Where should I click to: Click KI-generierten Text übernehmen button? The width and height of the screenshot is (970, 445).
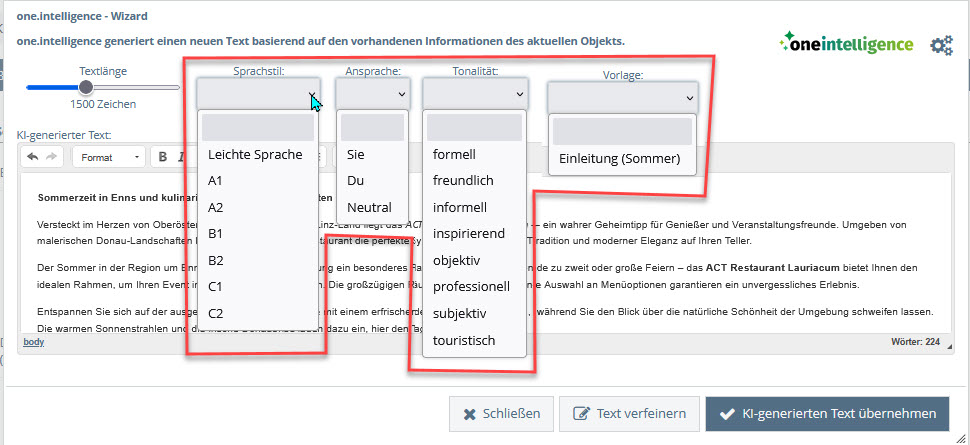tap(827, 413)
